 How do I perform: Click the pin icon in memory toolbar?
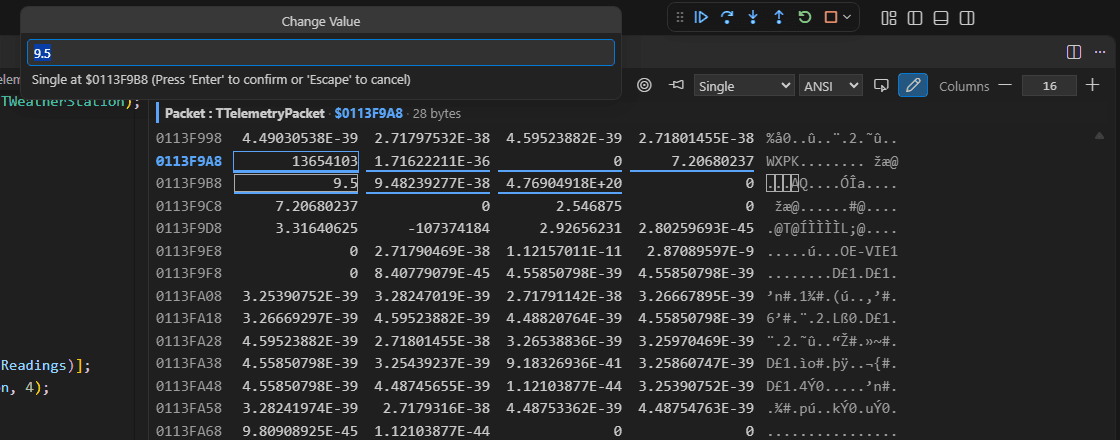point(676,86)
